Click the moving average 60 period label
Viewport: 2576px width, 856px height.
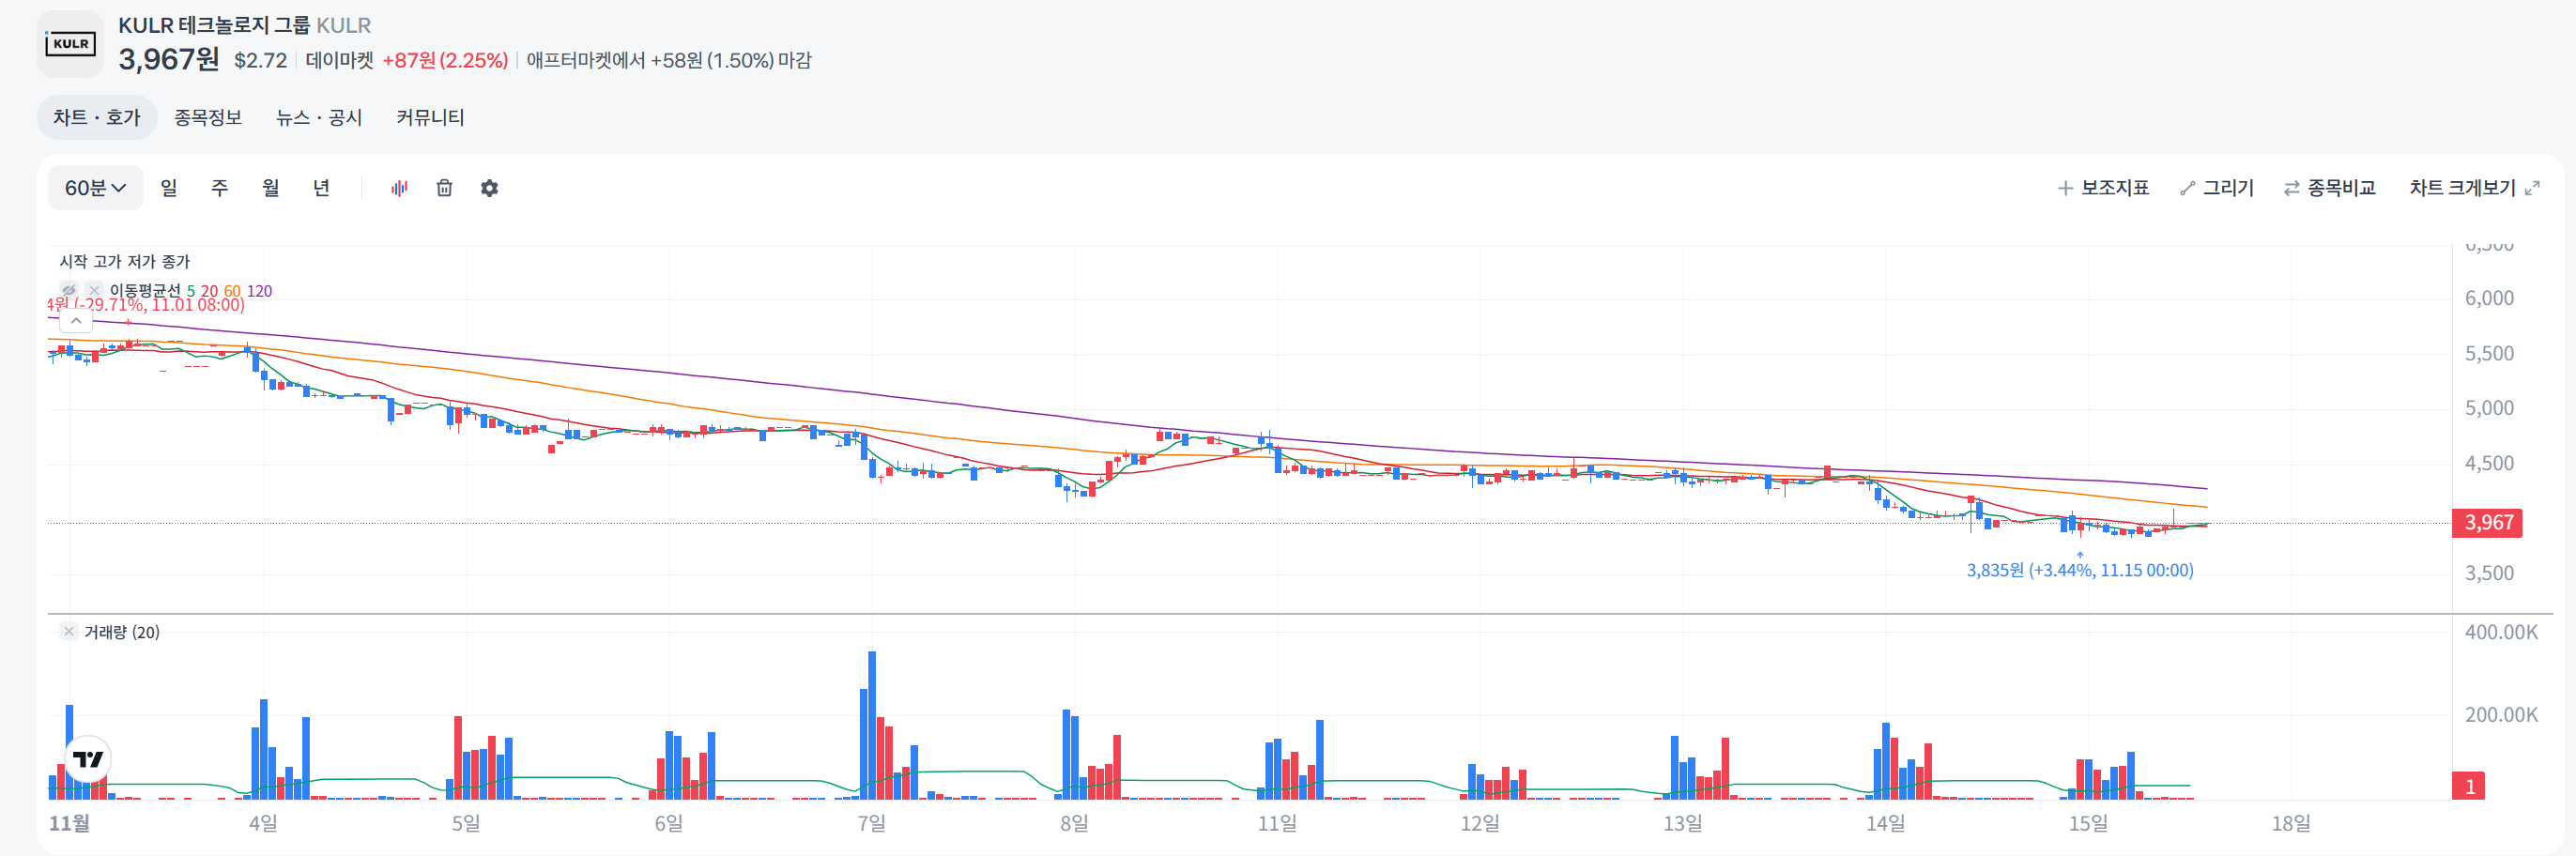coord(232,291)
